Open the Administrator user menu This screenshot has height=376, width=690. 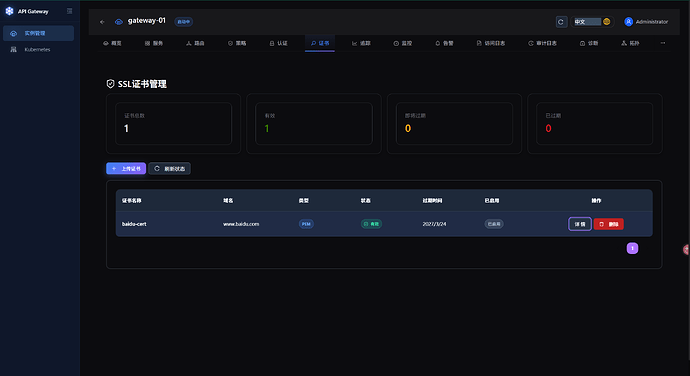(x=646, y=22)
